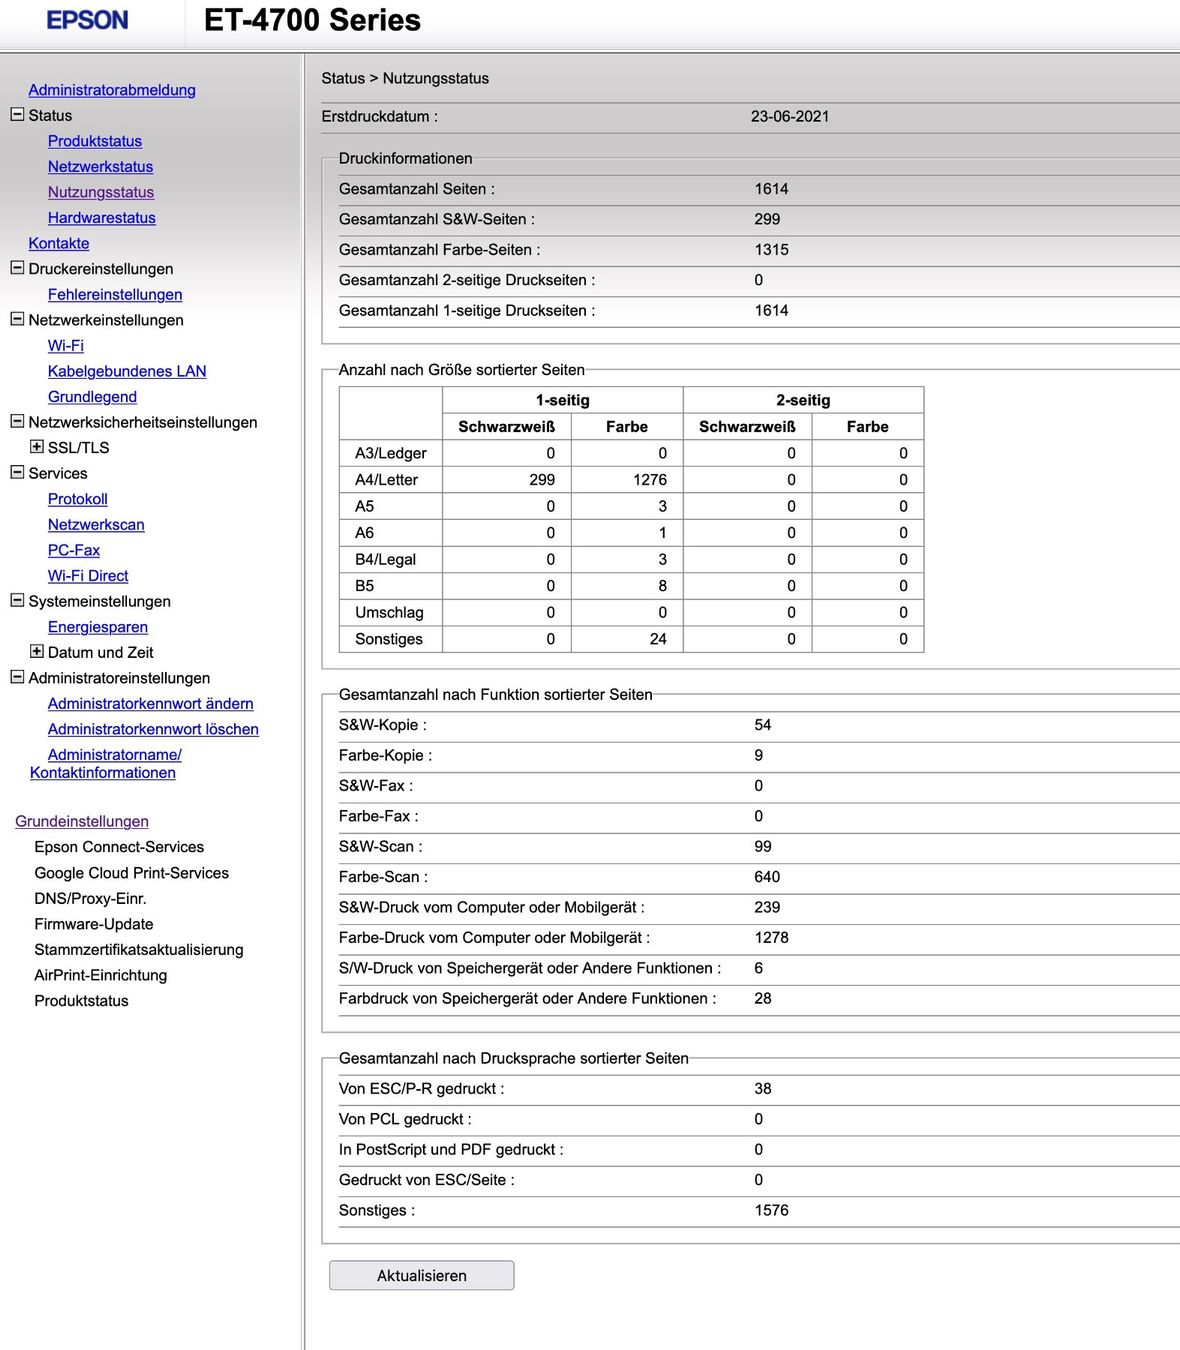
Task: Click Farbe-Druck vom Computer value 1278
Action: [x=771, y=938]
